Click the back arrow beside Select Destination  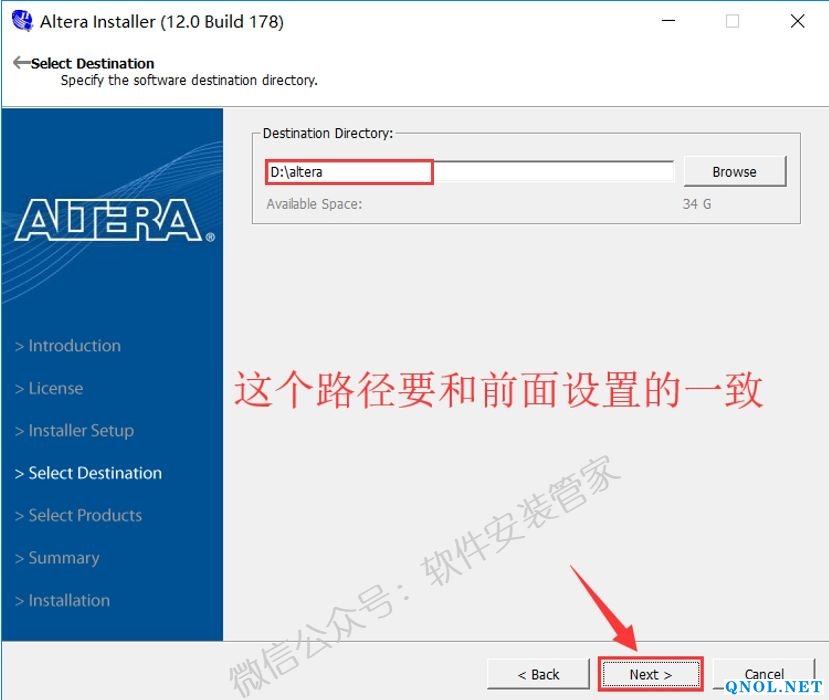click(21, 62)
